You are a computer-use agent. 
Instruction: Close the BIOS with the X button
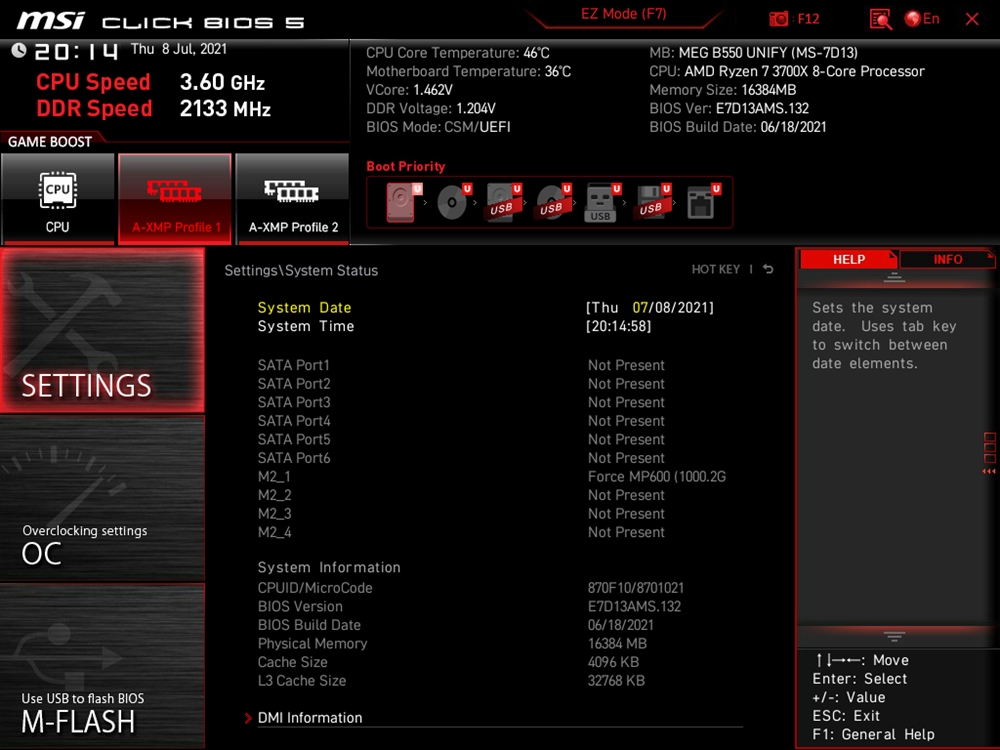pos(972,19)
